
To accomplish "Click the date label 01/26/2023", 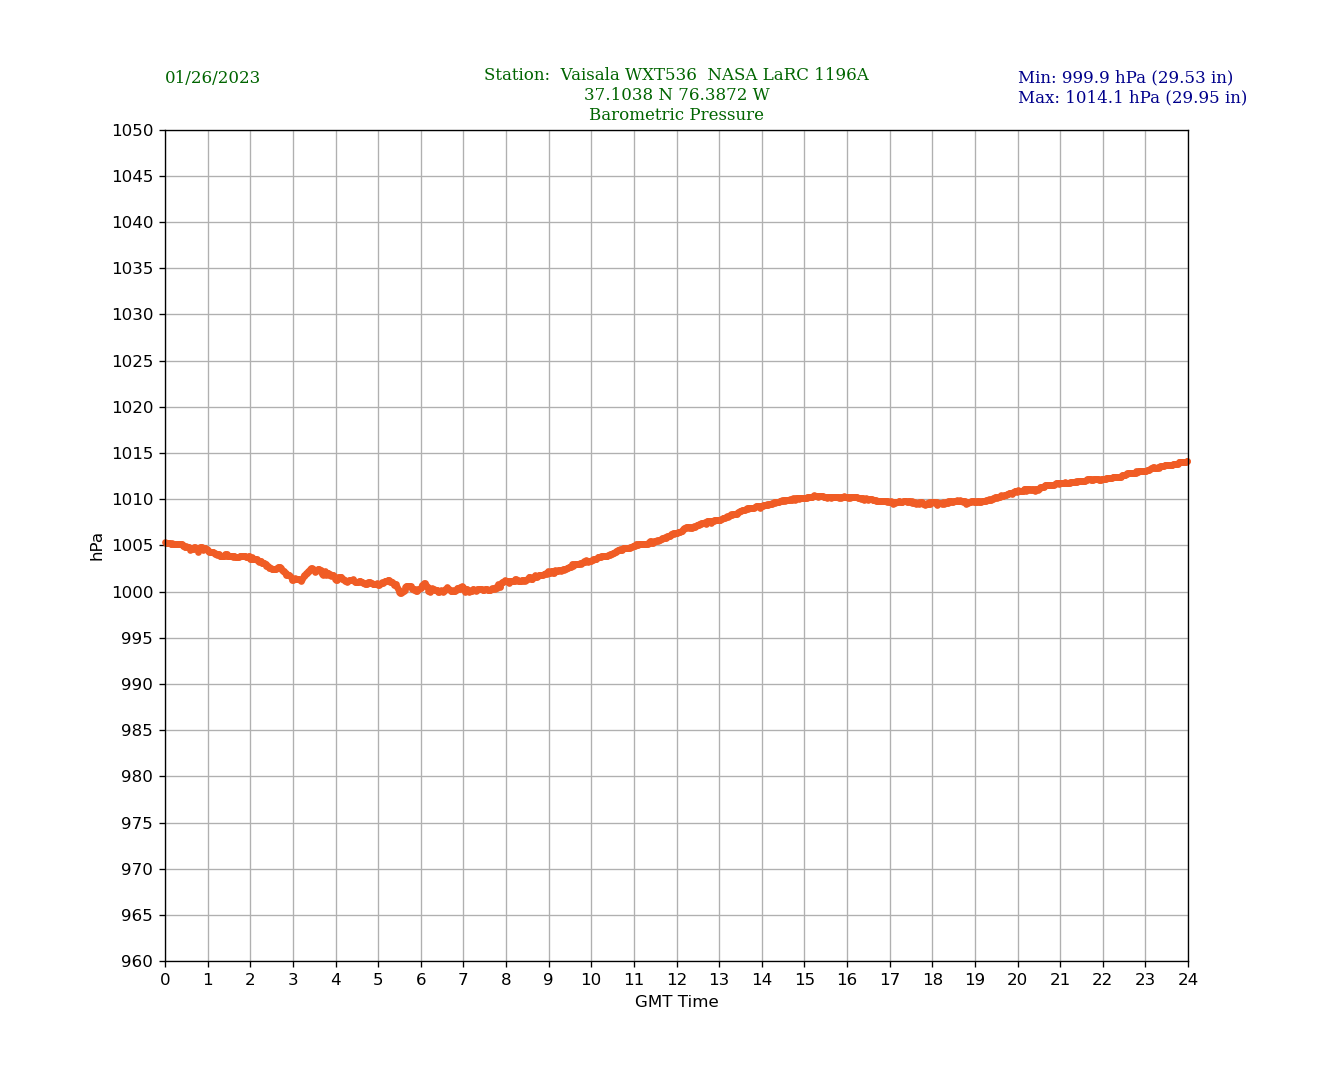I will [x=212, y=78].
